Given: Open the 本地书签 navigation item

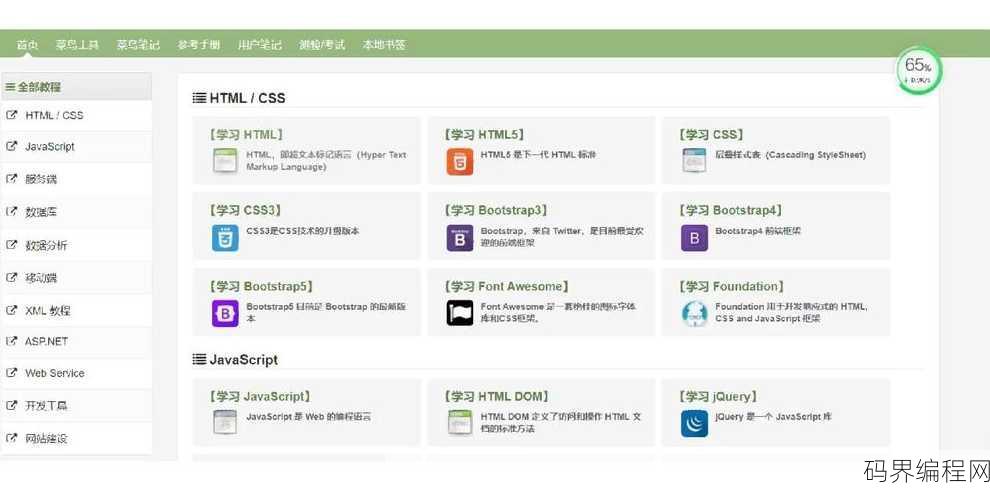Looking at the screenshot, I should point(384,45).
